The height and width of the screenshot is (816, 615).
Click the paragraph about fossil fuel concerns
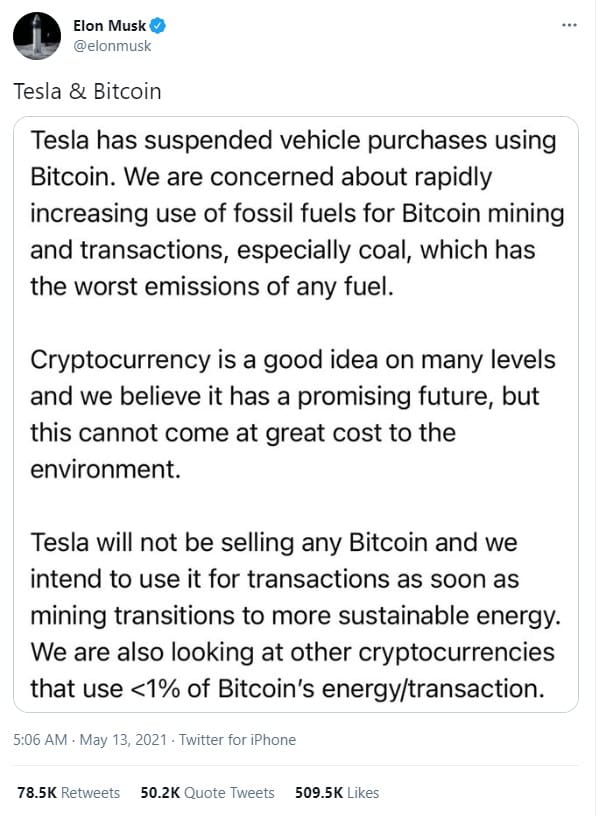297,213
